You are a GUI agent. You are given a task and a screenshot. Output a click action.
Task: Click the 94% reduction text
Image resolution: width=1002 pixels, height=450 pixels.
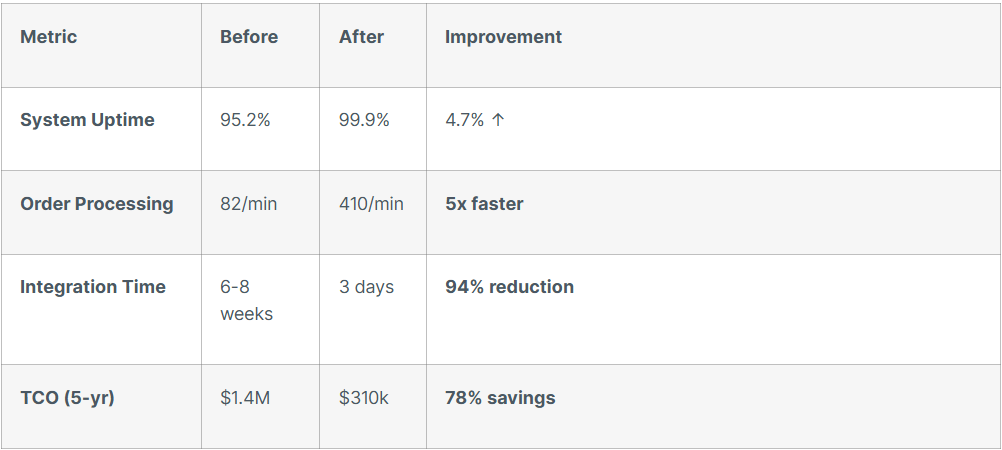pyautogui.click(x=509, y=287)
